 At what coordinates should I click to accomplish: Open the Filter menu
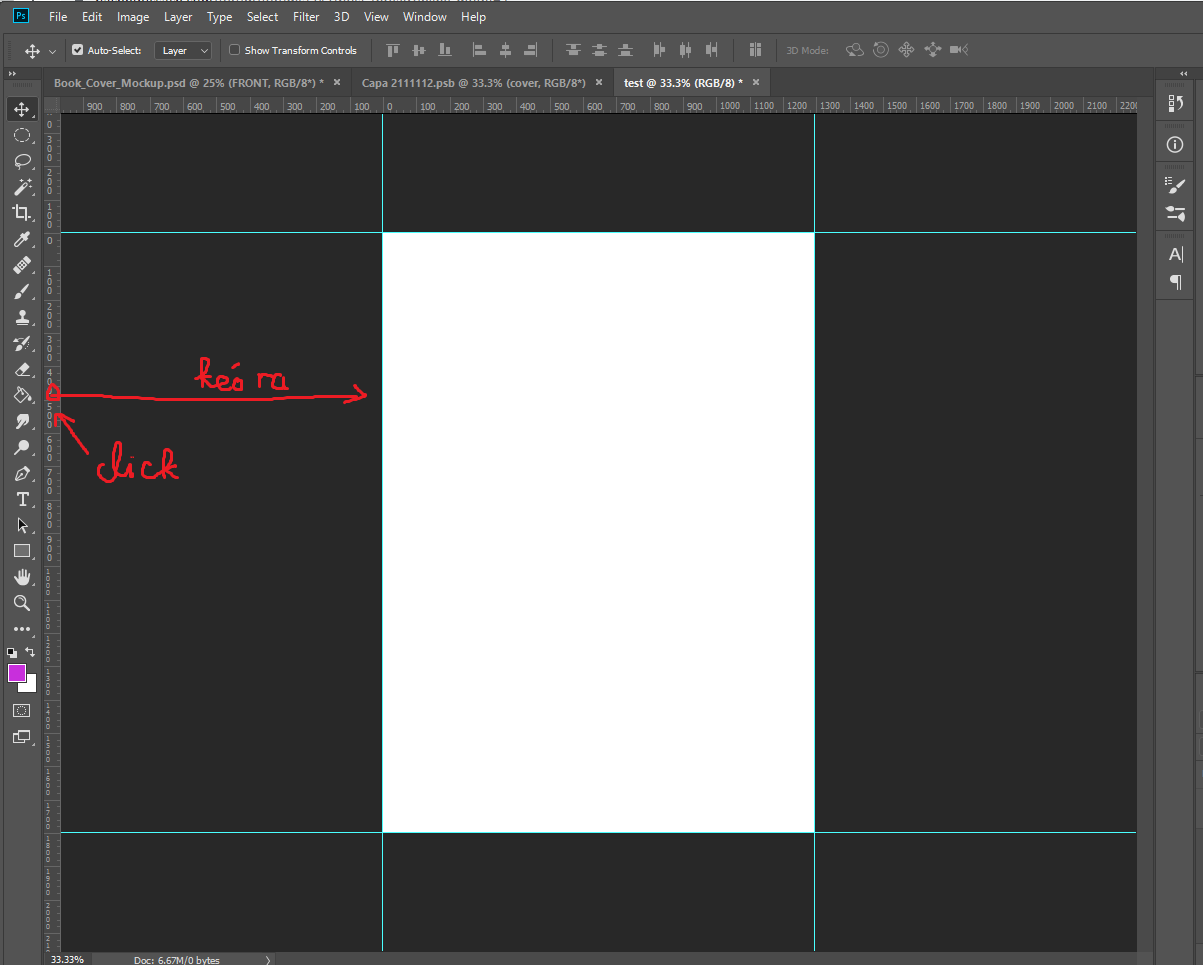pyautogui.click(x=306, y=17)
